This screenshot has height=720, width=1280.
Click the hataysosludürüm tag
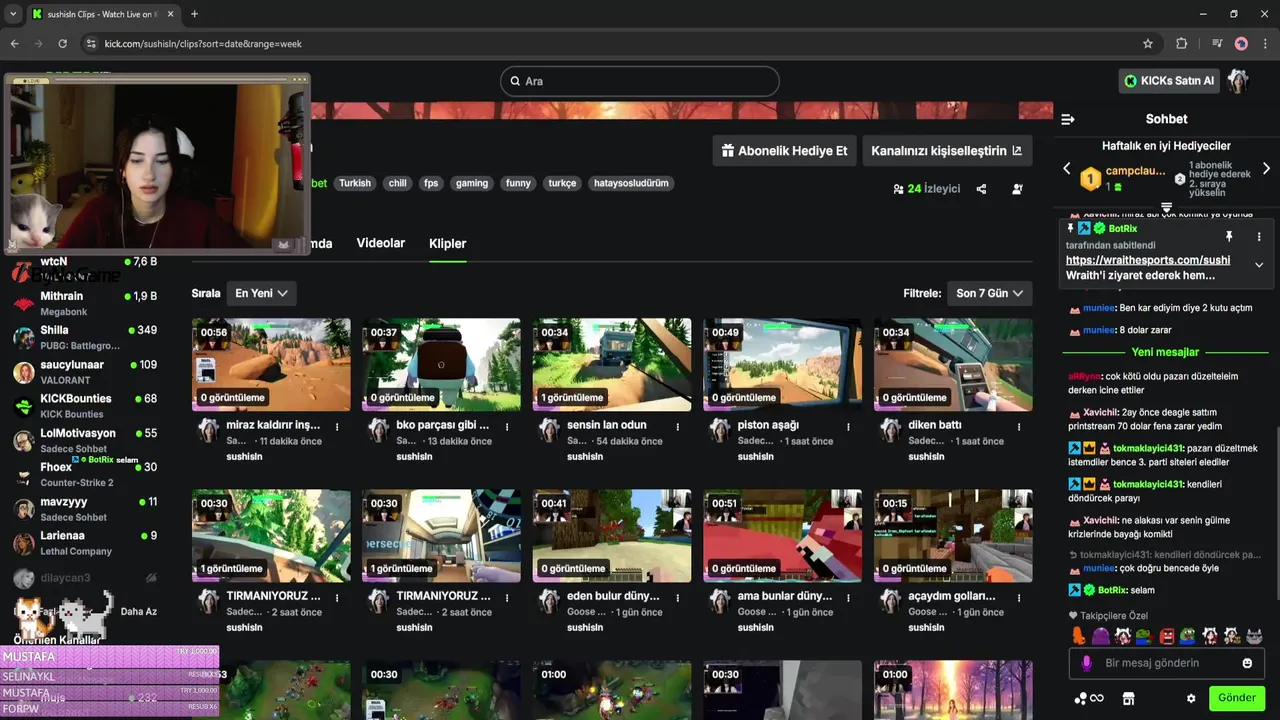click(631, 183)
